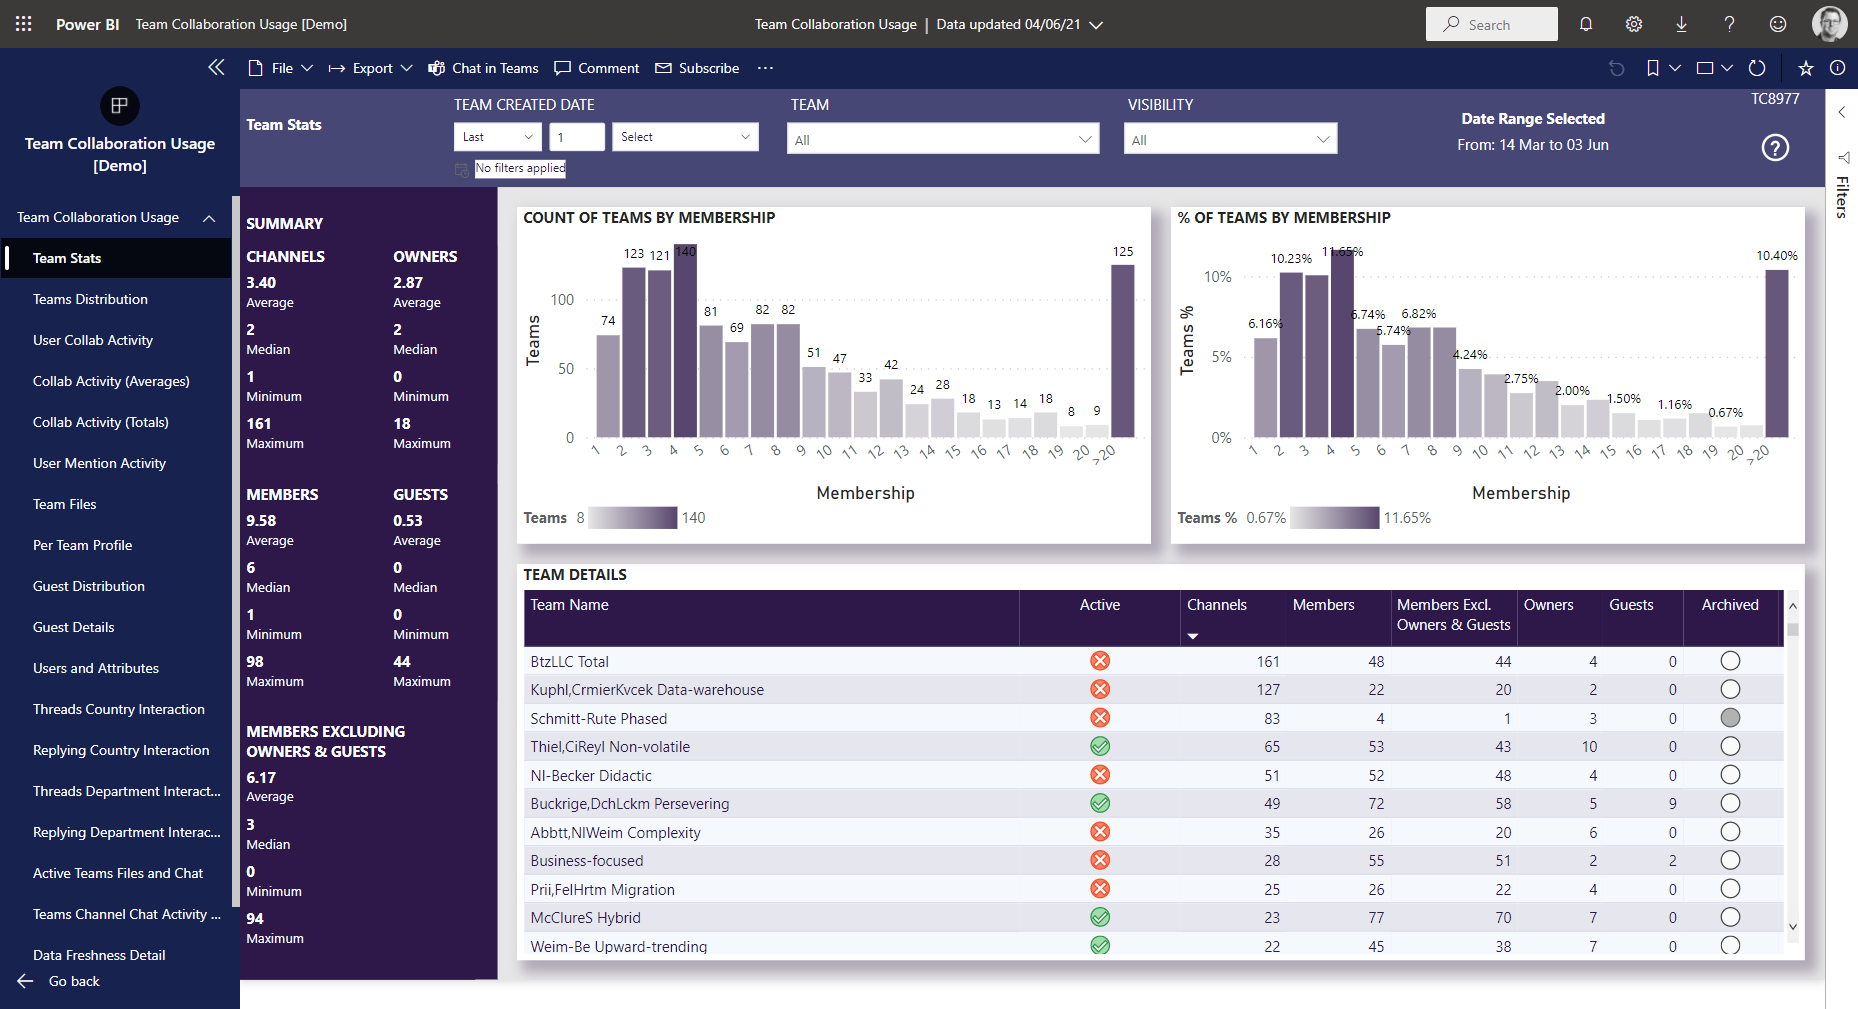Open the app launcher grid icon

click(24, 24)
